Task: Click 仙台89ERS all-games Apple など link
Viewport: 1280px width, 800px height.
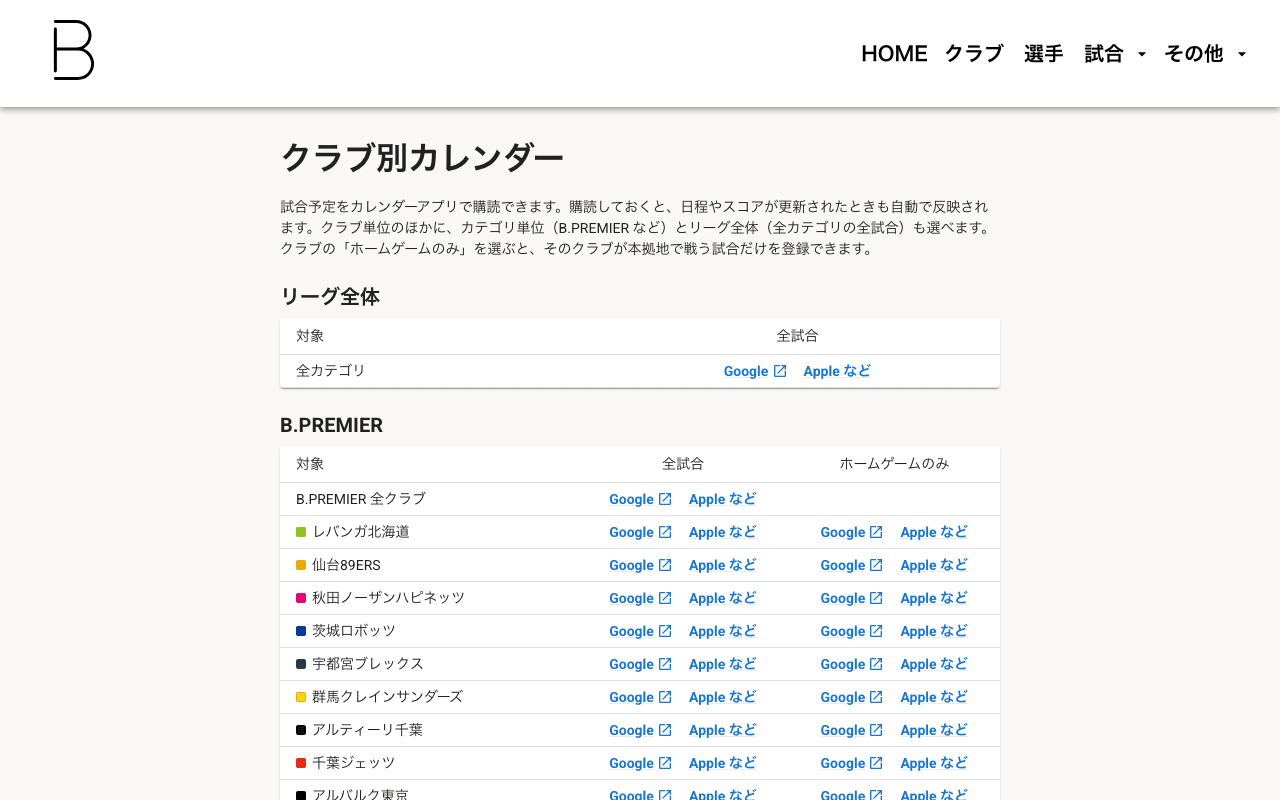Action: (722, 565)
